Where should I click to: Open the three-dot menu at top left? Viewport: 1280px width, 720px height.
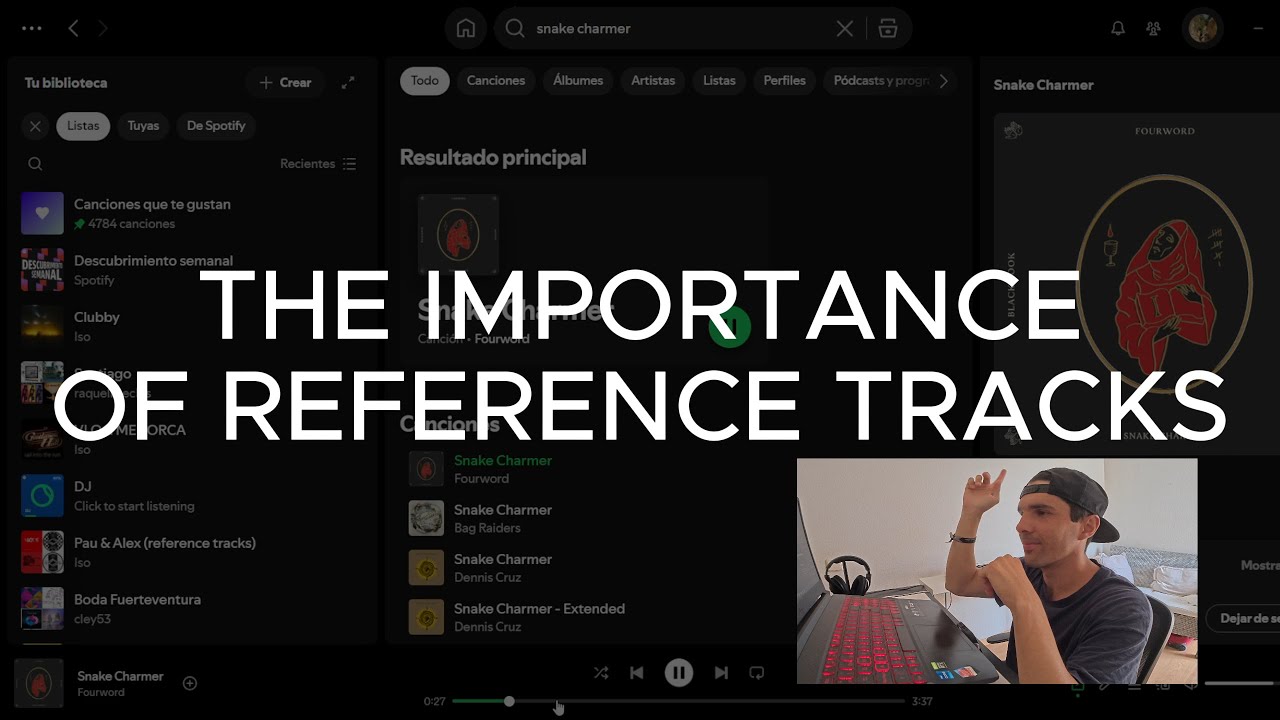click(31, 29)
